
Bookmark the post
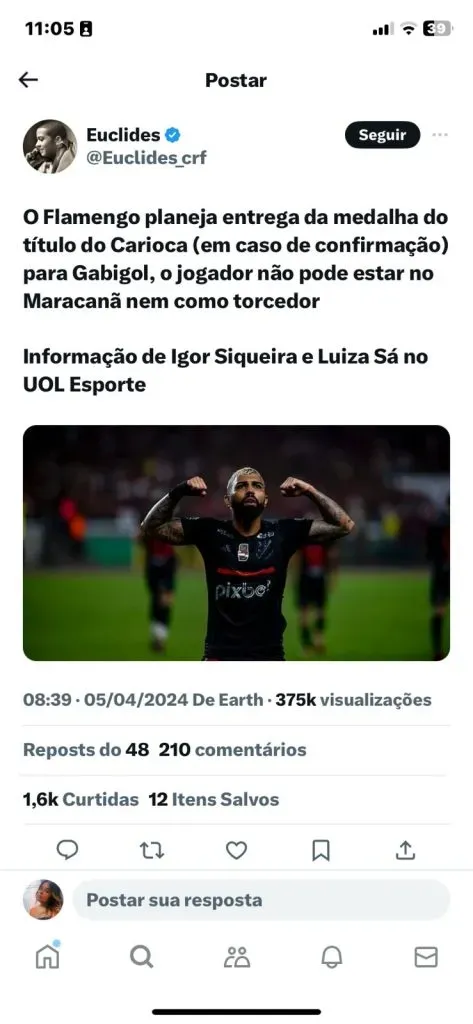point(321,850)
